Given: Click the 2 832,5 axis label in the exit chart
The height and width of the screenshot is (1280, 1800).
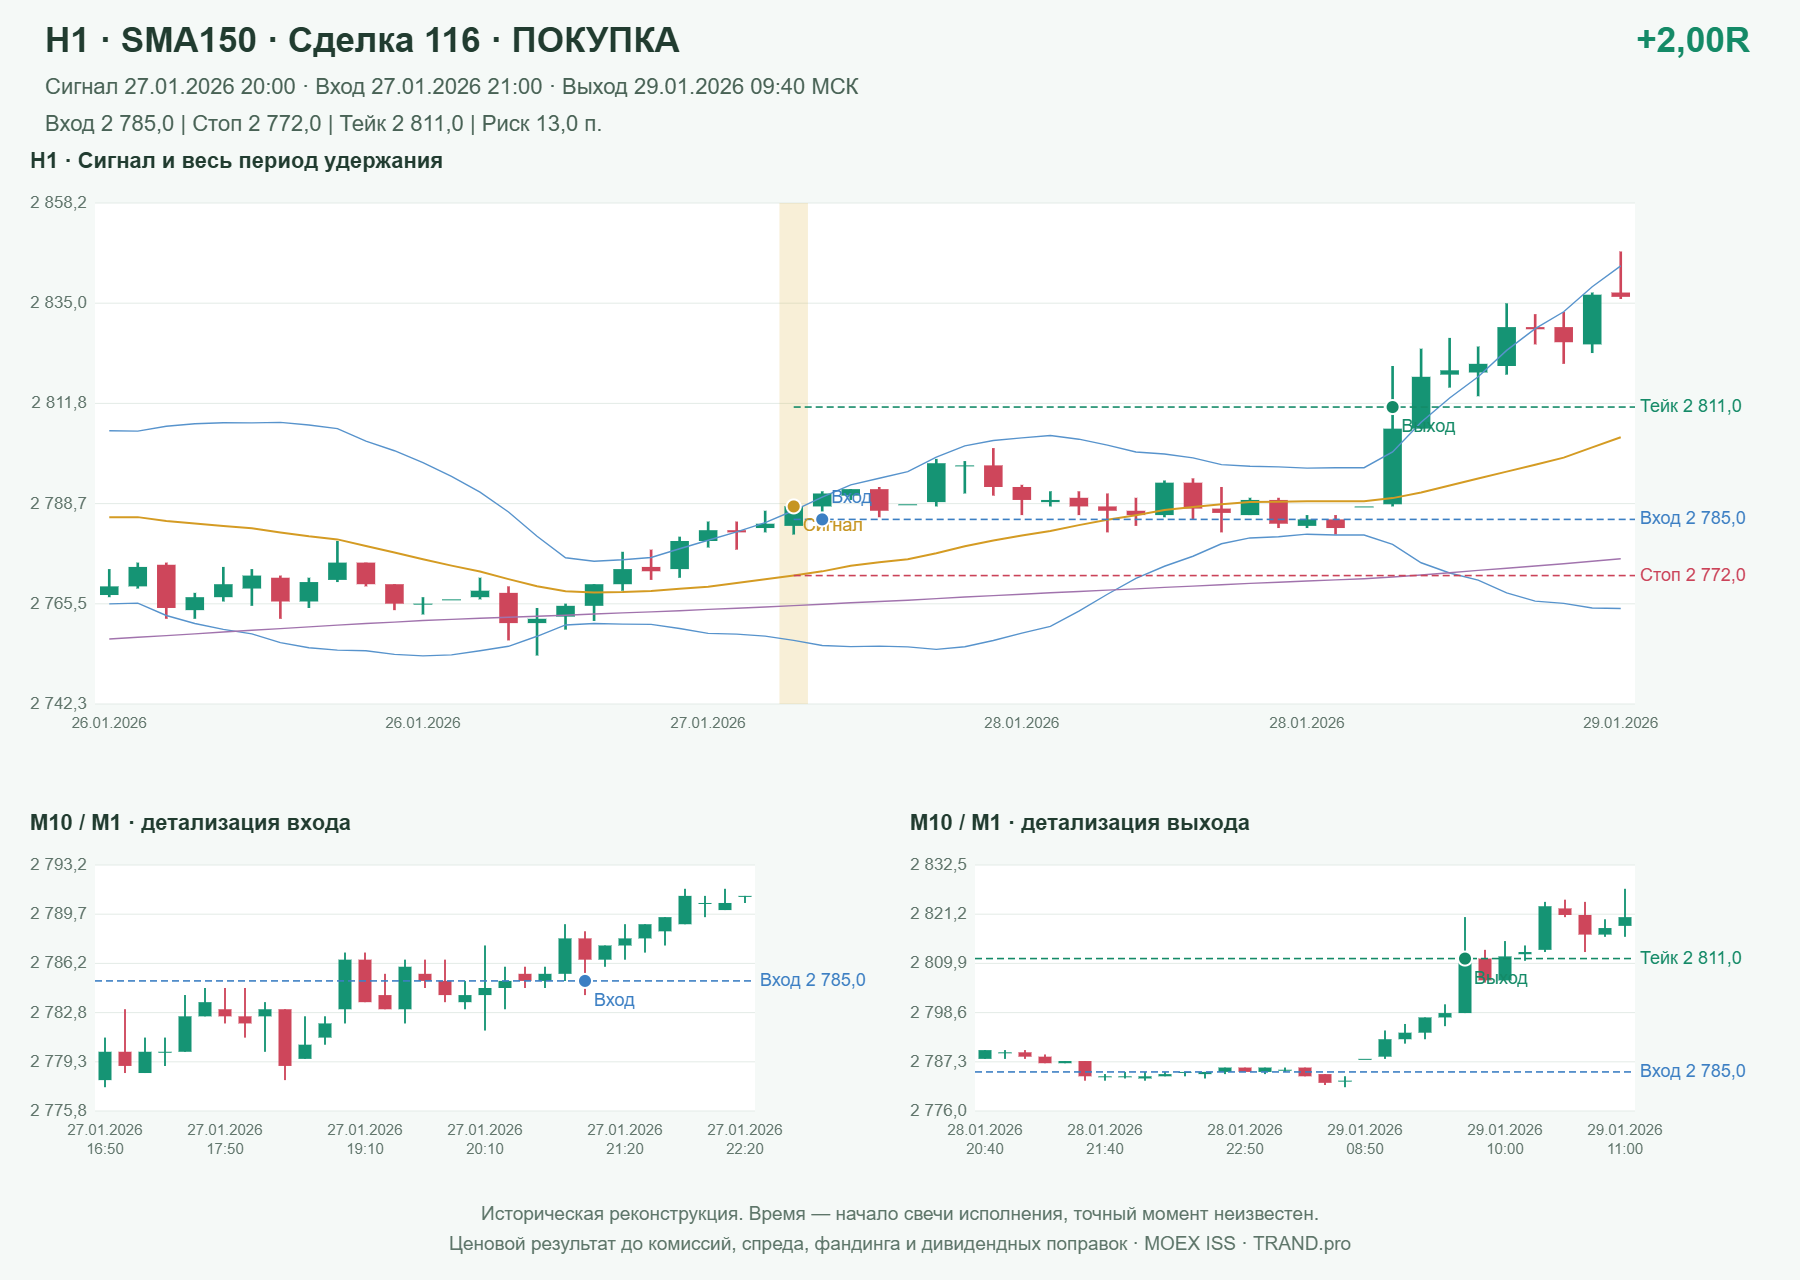Looking at the screenshot, I should coord(938,865).
